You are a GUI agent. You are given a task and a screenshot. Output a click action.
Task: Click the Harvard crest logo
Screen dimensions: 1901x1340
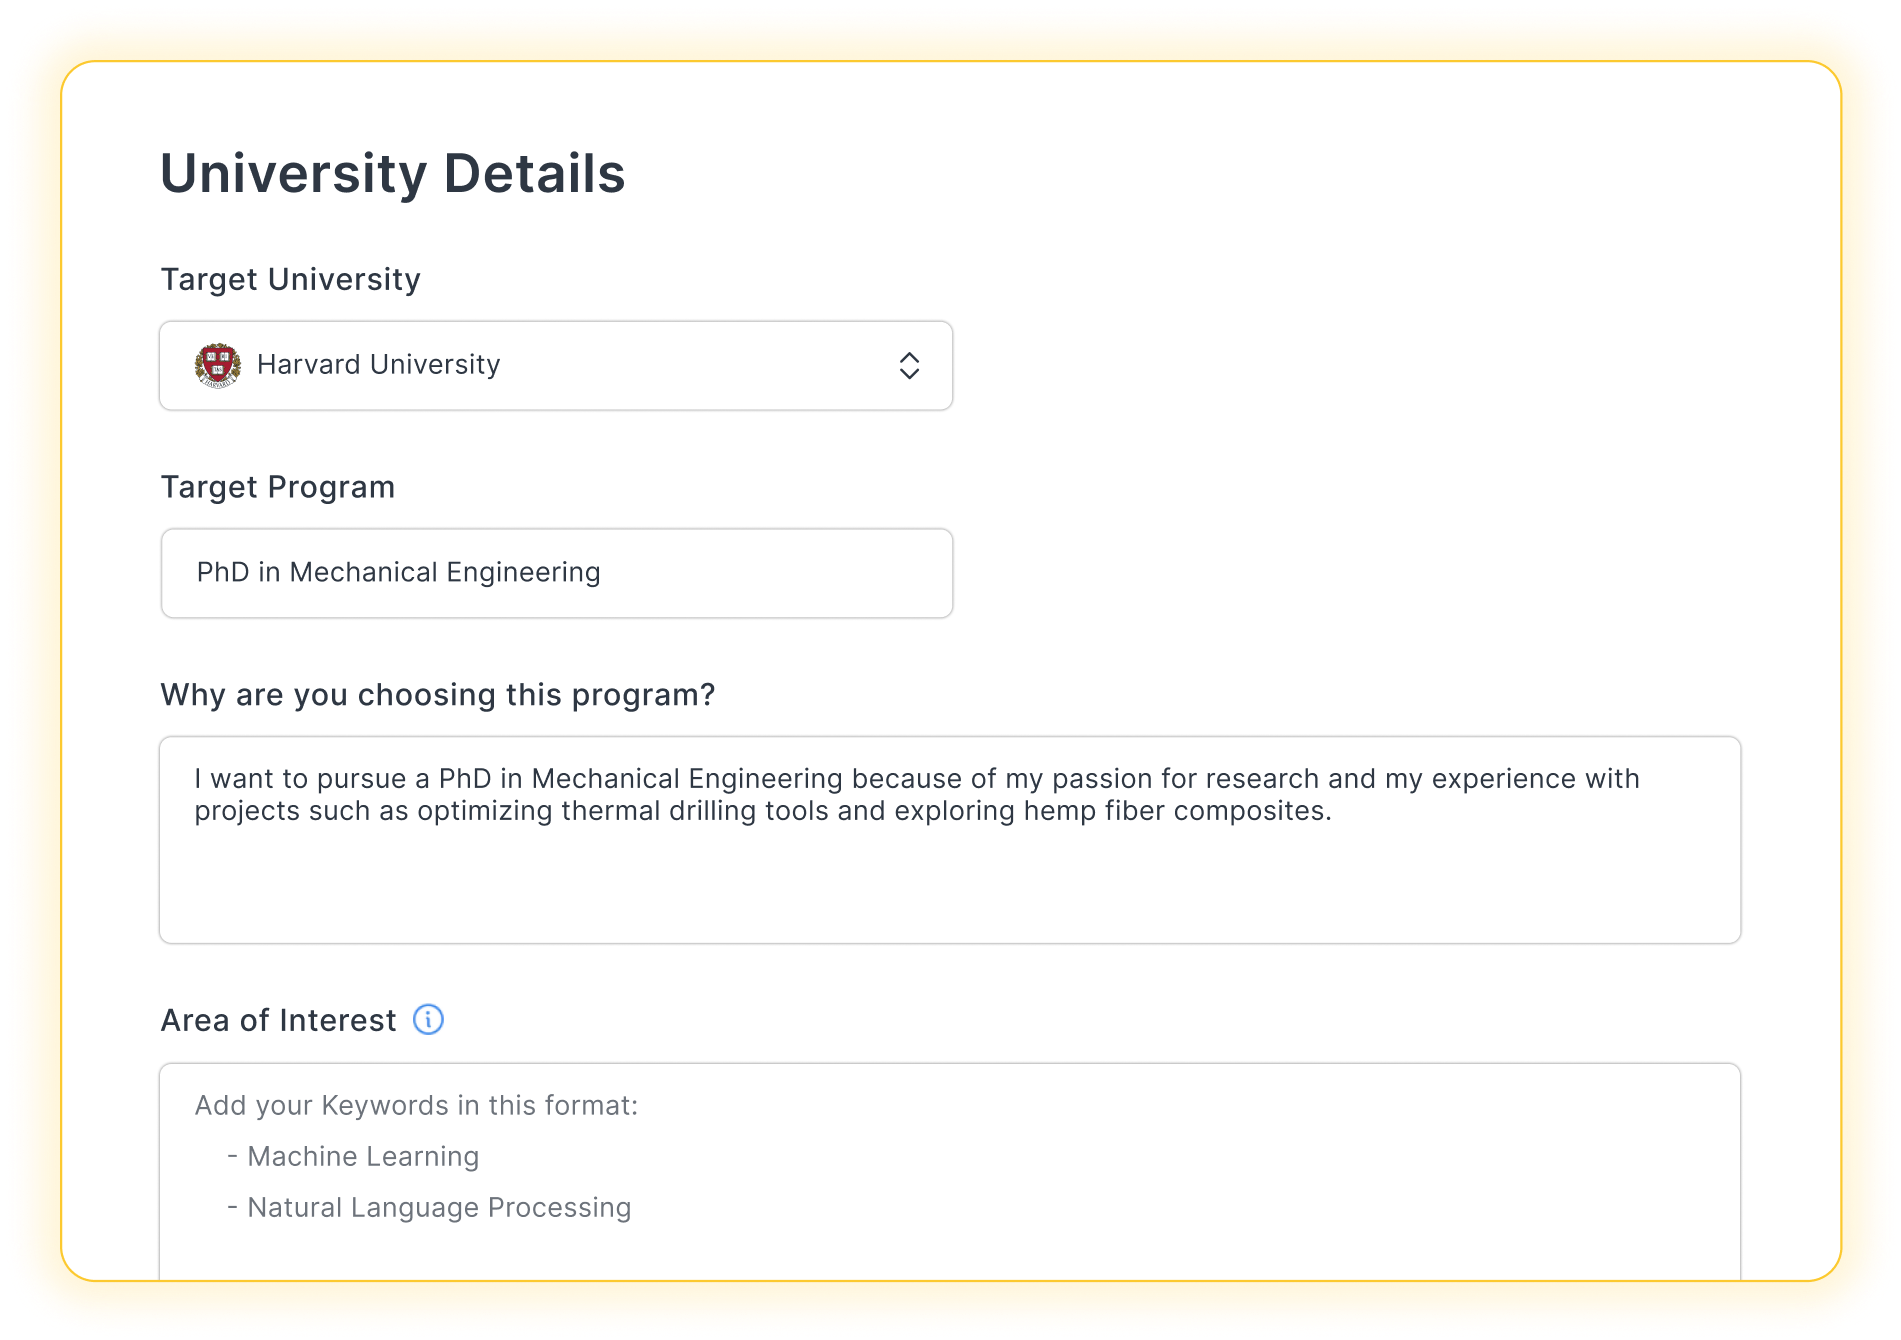tap(217, 366)
